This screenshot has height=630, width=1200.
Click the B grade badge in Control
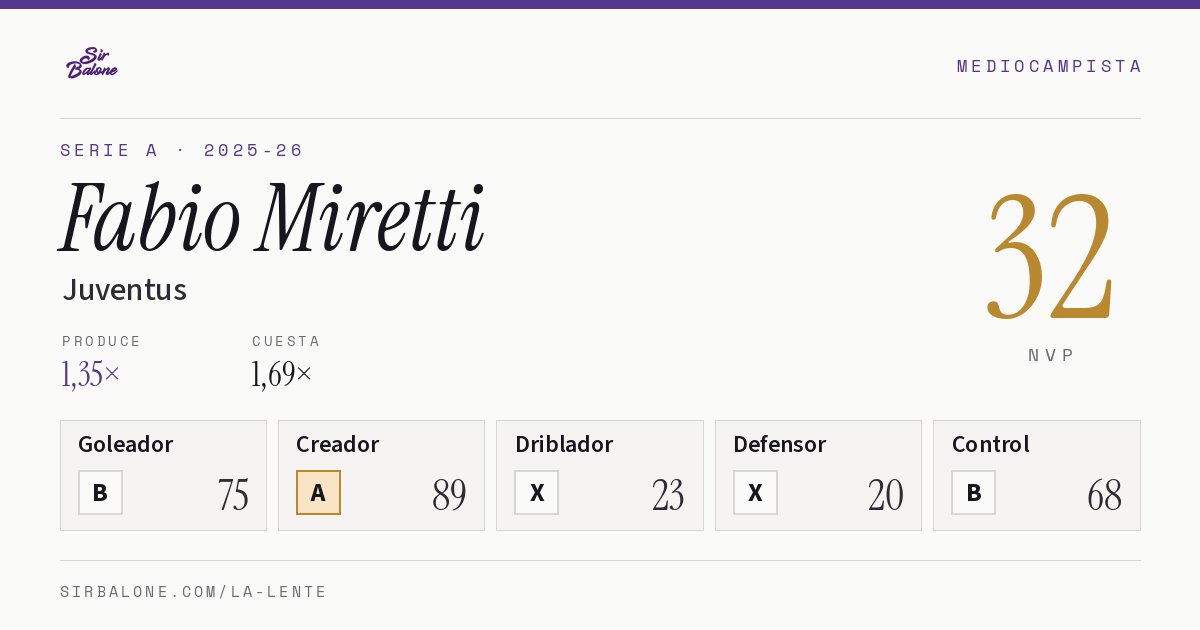(x=973, y=492)
